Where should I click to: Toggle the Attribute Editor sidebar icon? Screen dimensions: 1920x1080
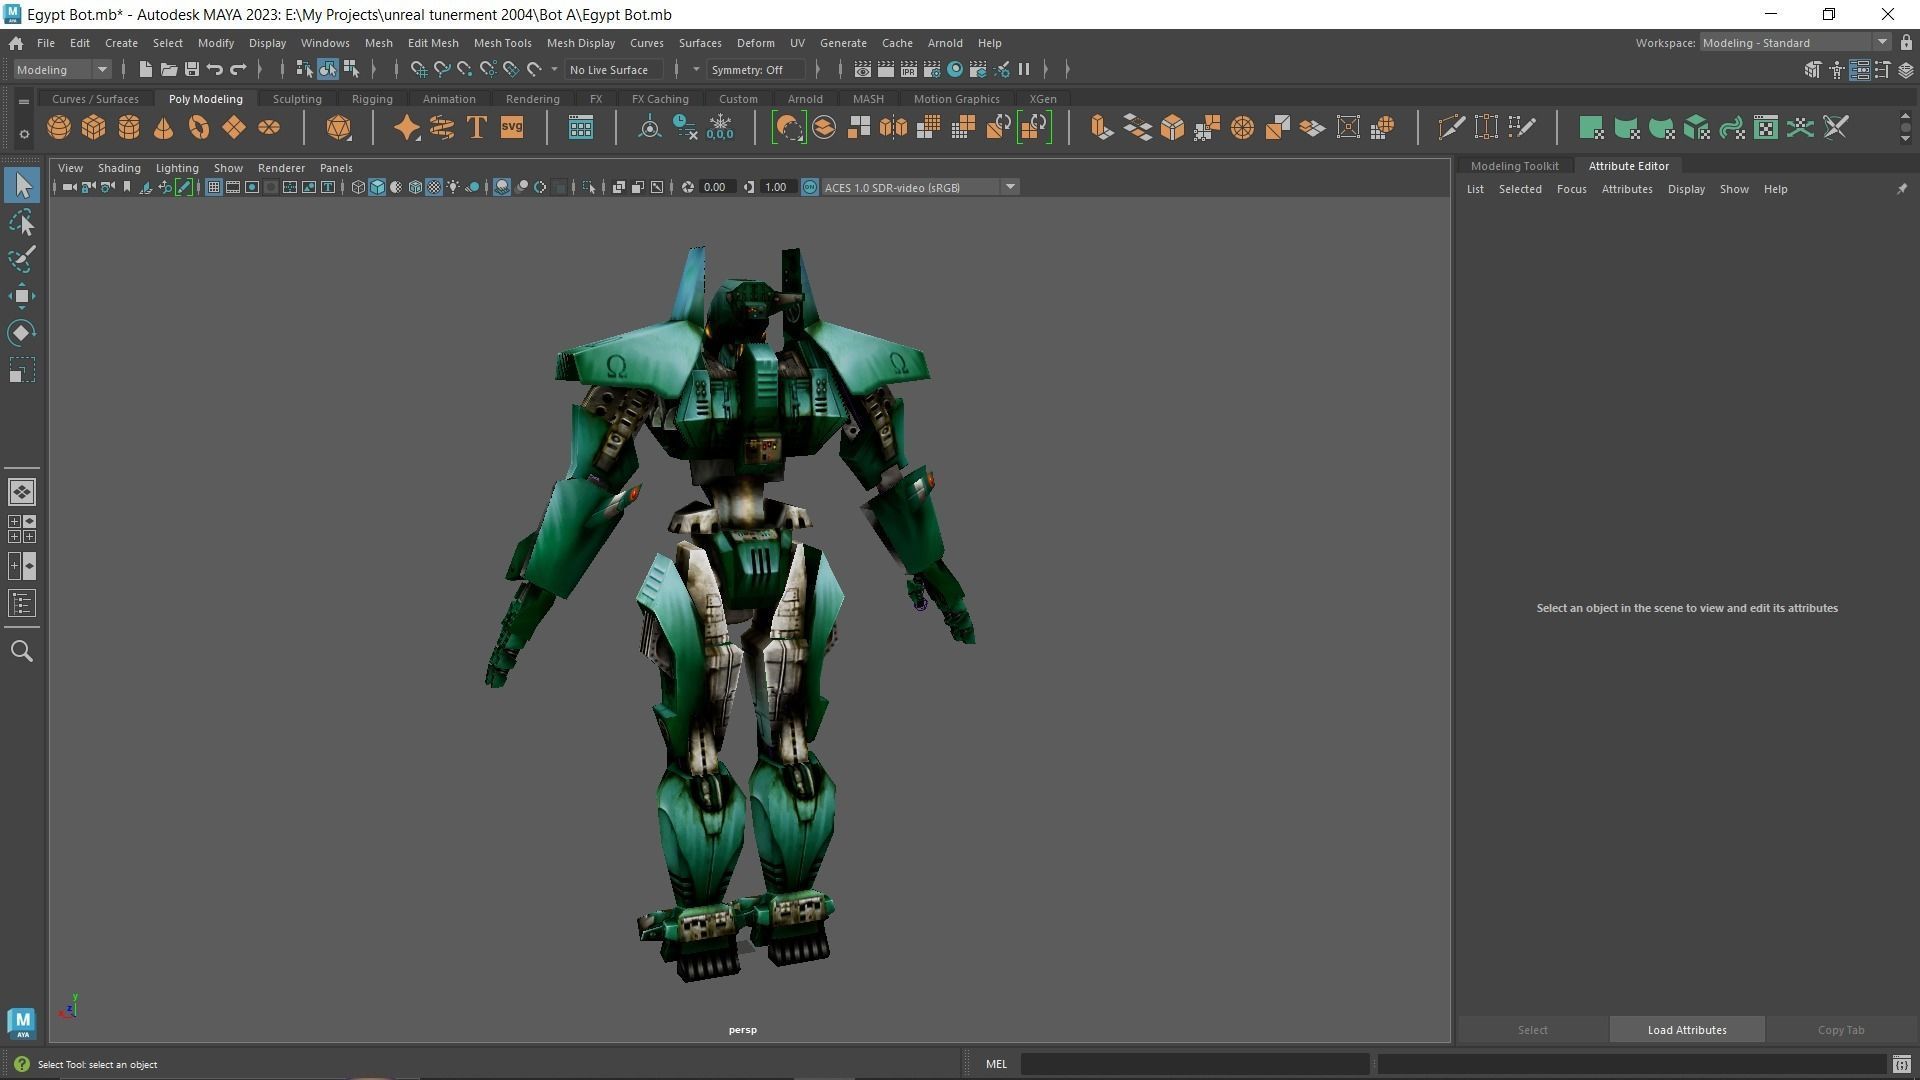point(1859,70)
